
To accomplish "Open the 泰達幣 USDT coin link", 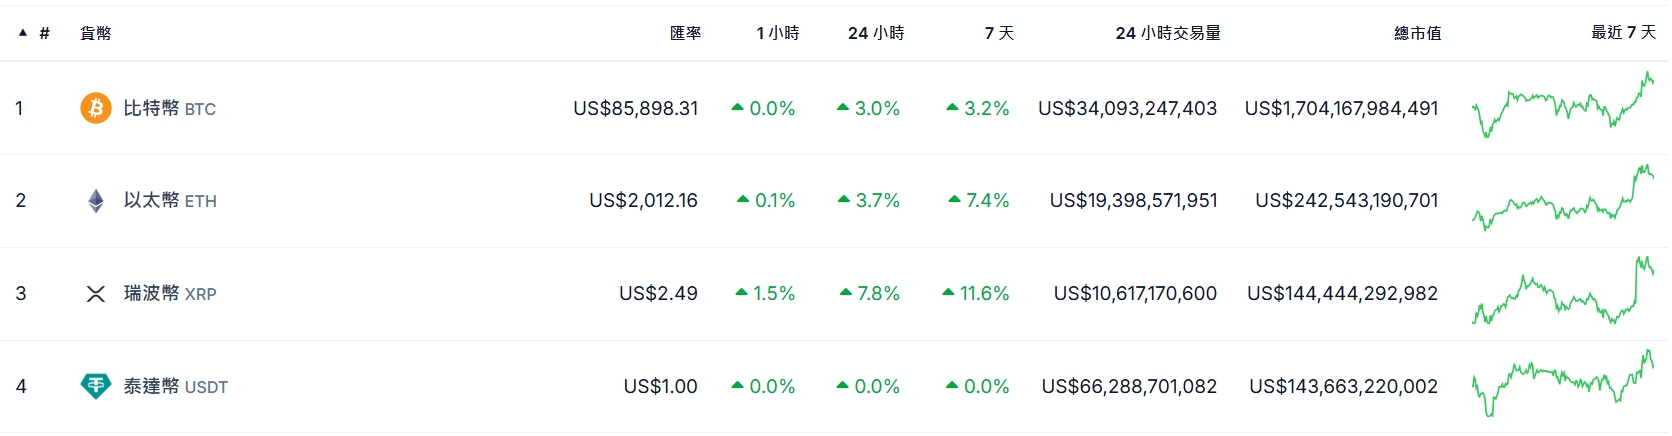I will tap(175, 387).
